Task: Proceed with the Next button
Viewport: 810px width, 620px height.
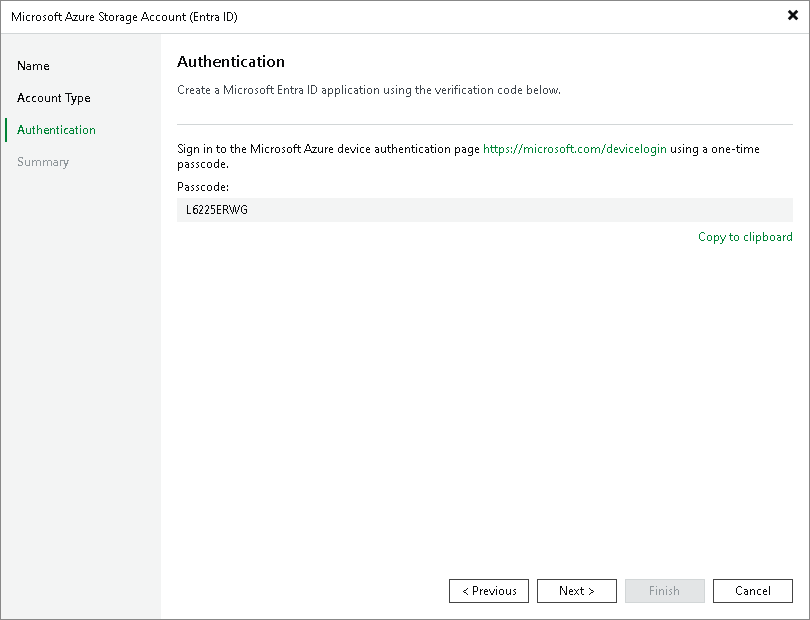Action: [x=577, y=591]
